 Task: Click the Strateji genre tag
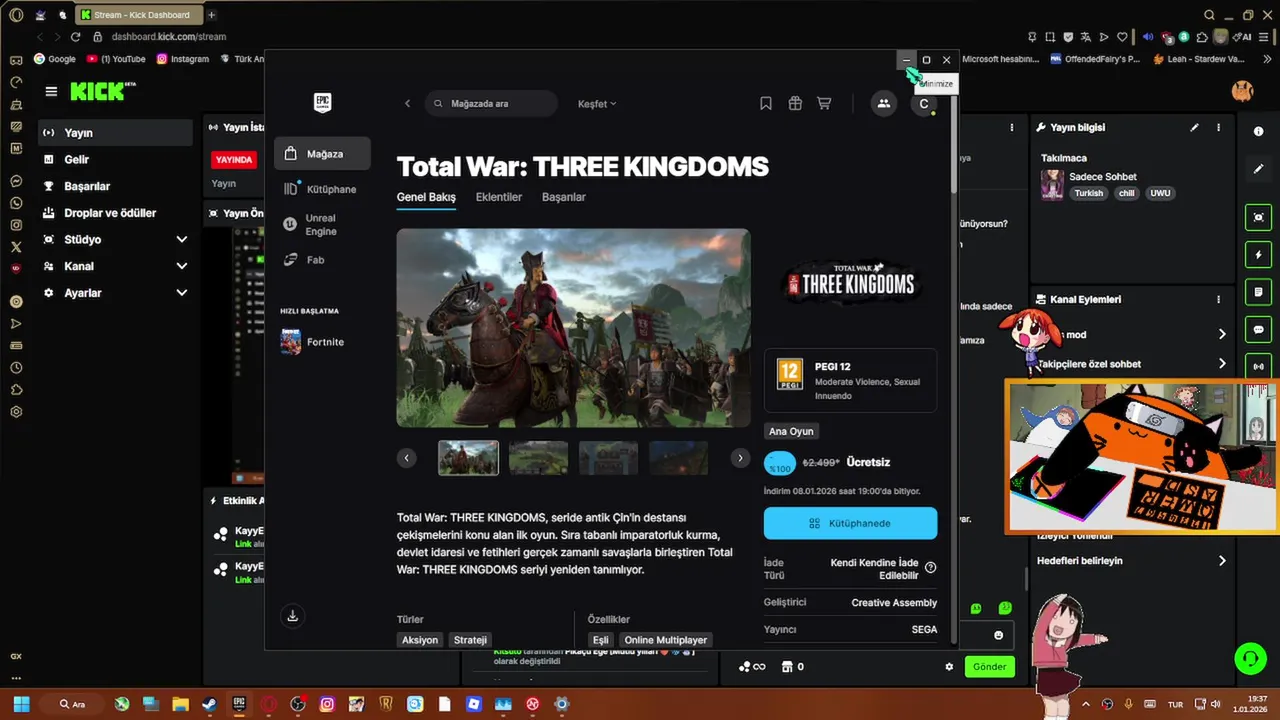(470, 640)
